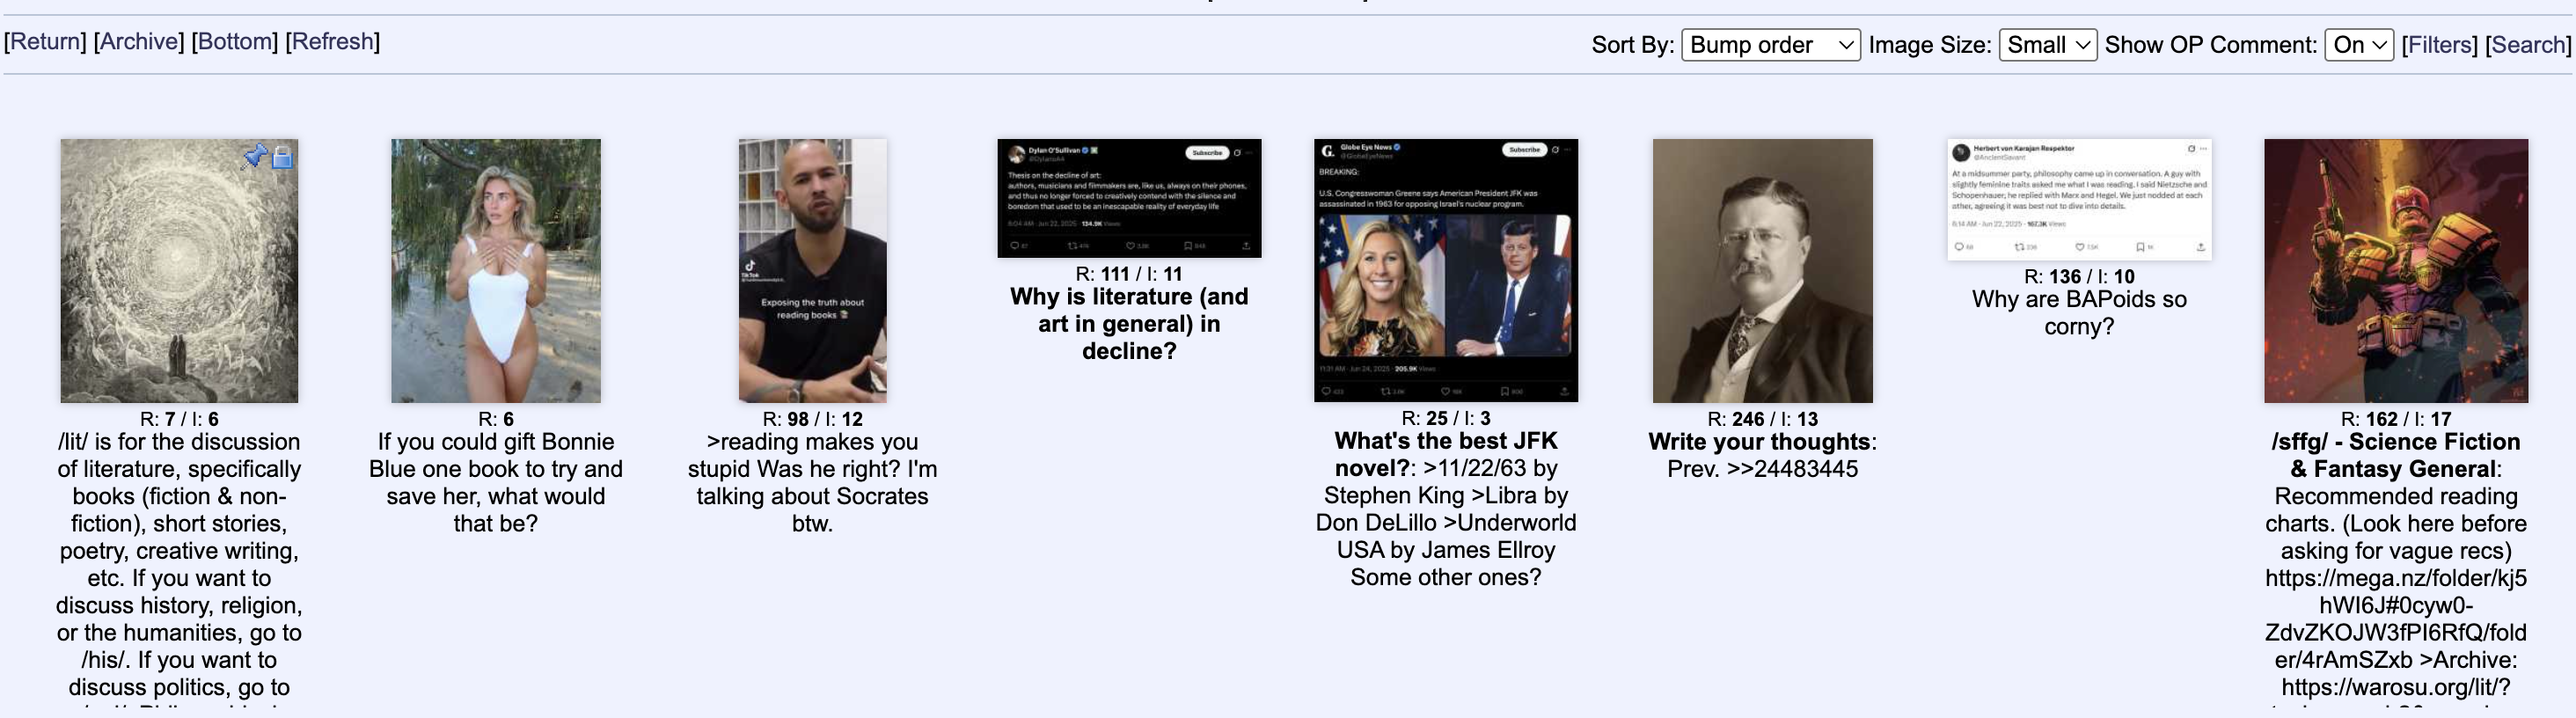Open the /sffg/ Science Fiction thumbnail
The image size is (2576, 718).
(x=2396, y=271)
